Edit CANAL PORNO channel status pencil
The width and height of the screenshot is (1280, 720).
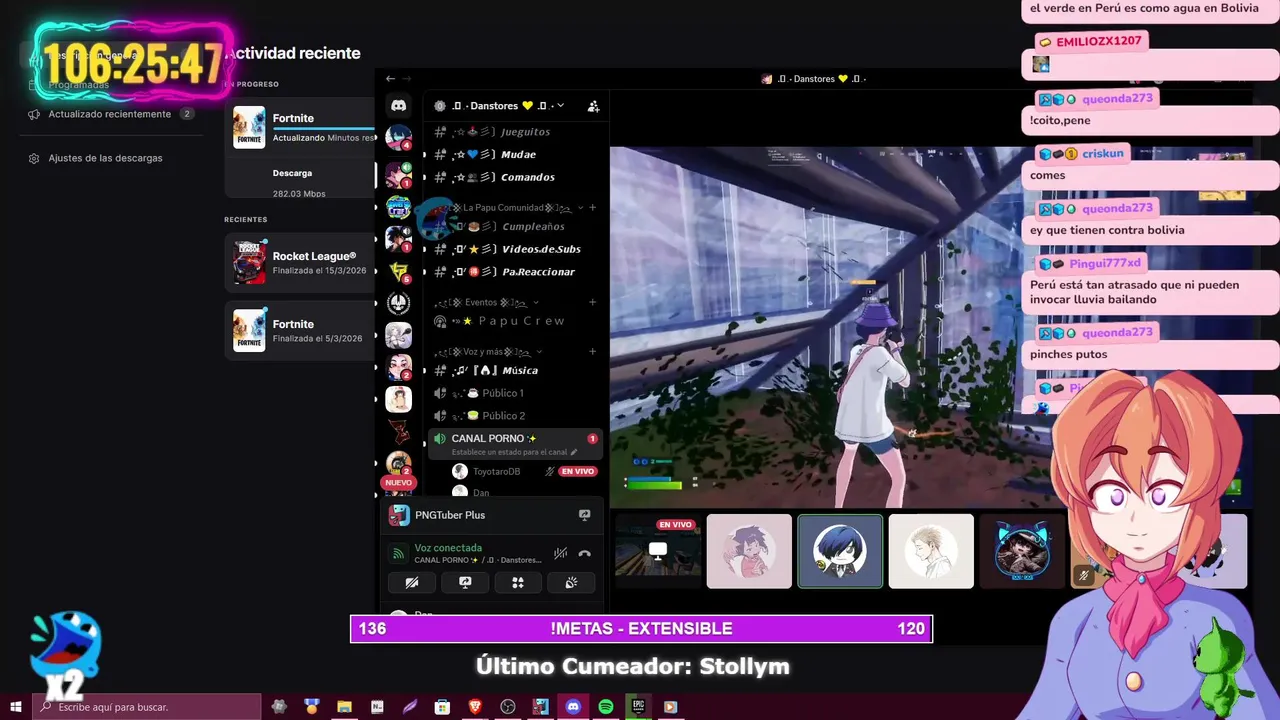(x=574, y=452)
